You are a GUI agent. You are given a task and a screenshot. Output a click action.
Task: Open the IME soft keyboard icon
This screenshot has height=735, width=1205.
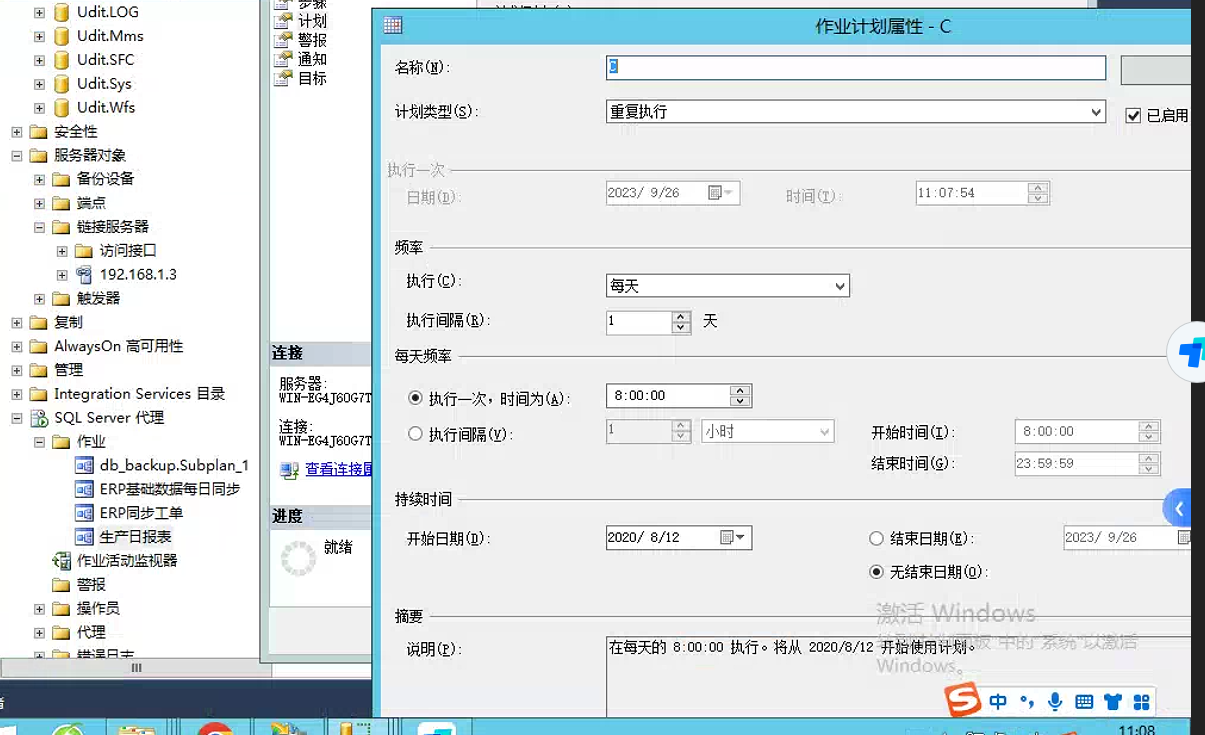pyautogui.click(x=1084, y=702)
